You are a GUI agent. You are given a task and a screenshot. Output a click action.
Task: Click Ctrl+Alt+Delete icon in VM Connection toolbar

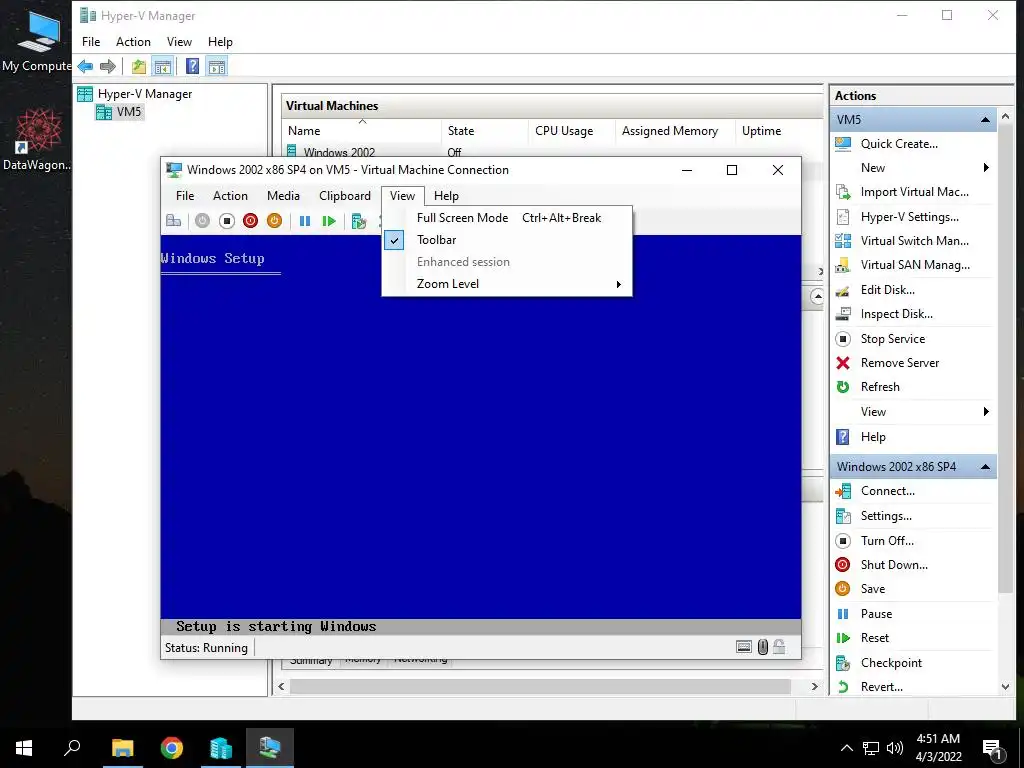tap(174, 221)
